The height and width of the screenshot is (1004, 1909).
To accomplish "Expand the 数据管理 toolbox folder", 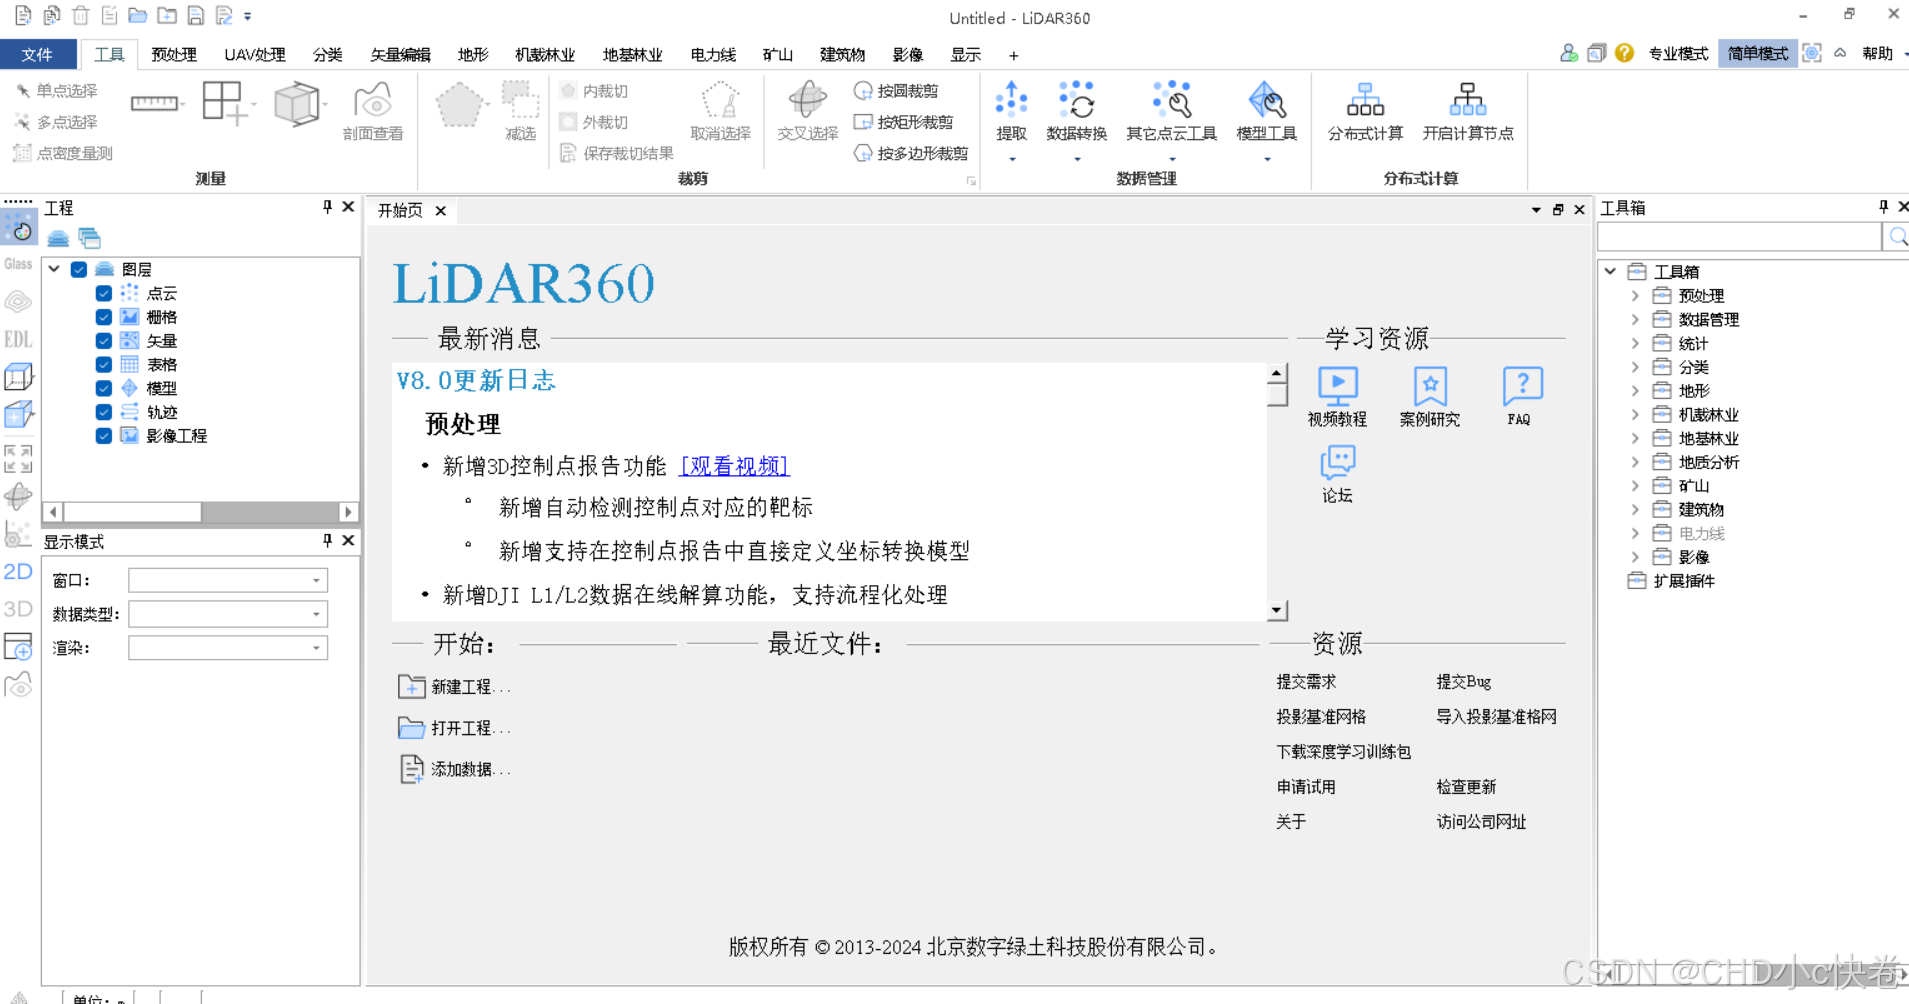I will tap(1635, 320).
